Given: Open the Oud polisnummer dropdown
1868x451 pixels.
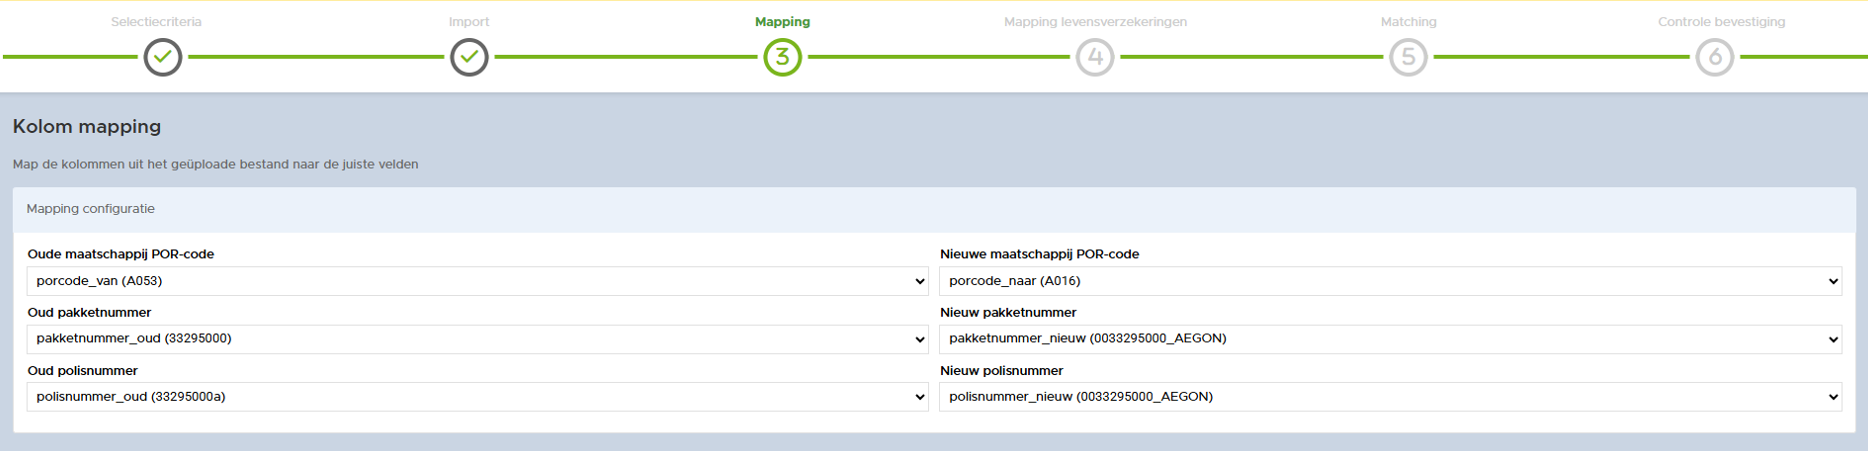Looking at the screenshot, I should tap(477, 397).
